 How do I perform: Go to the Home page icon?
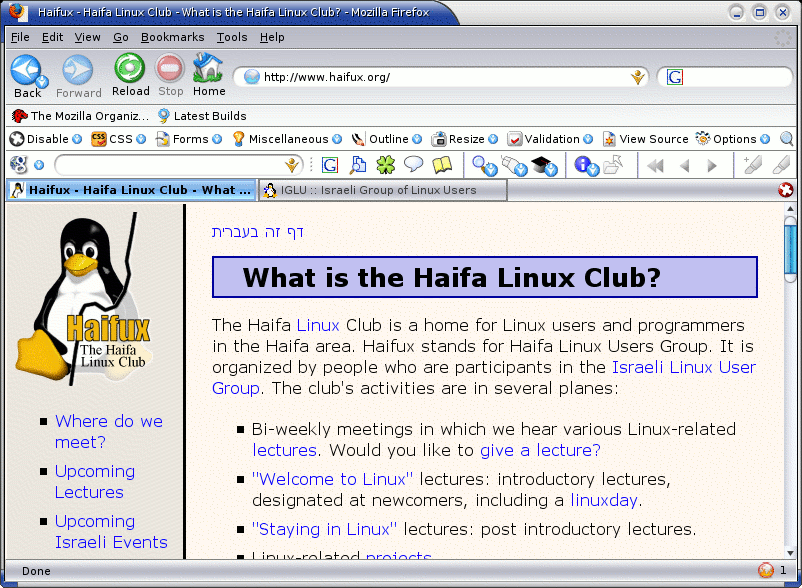[x=208, y=67]
